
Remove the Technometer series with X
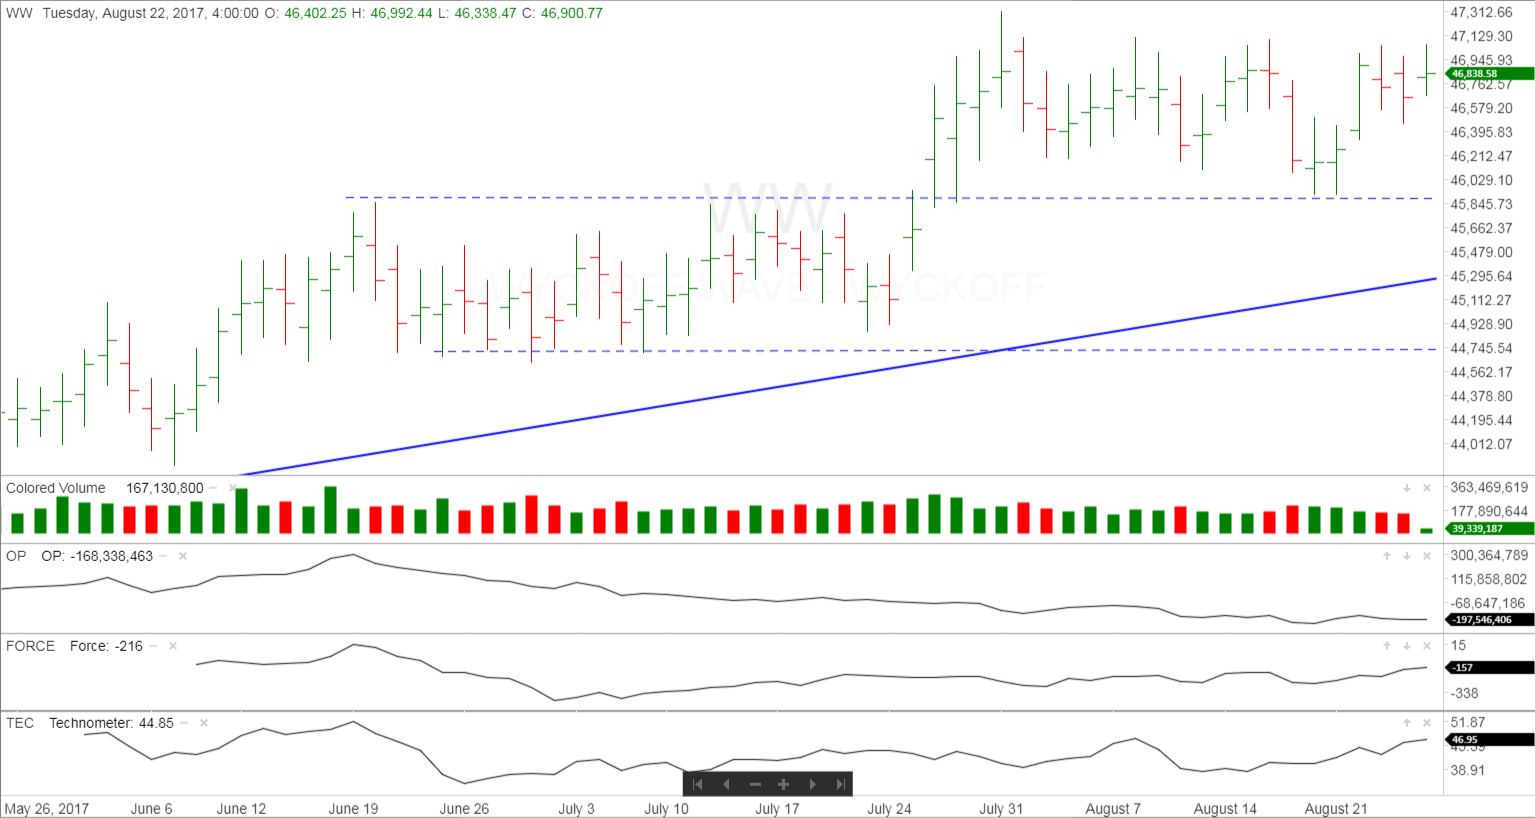coord(204,723)
